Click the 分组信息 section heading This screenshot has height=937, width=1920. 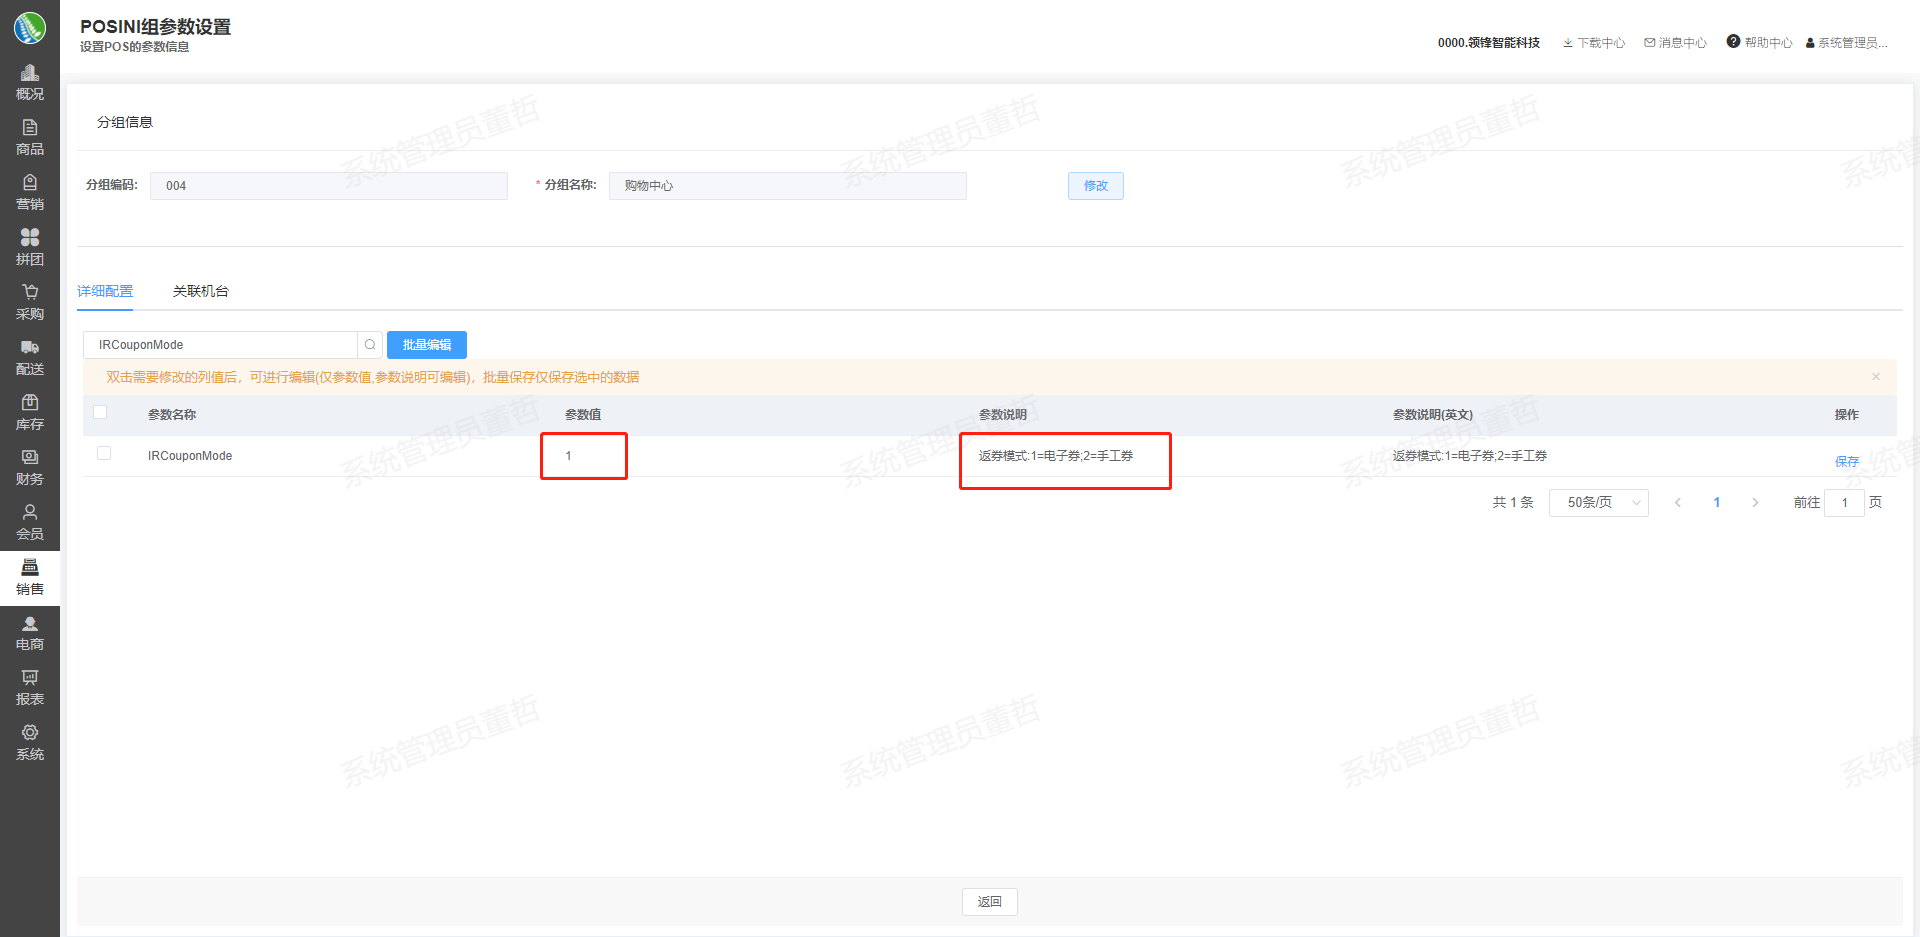(125, 122)
